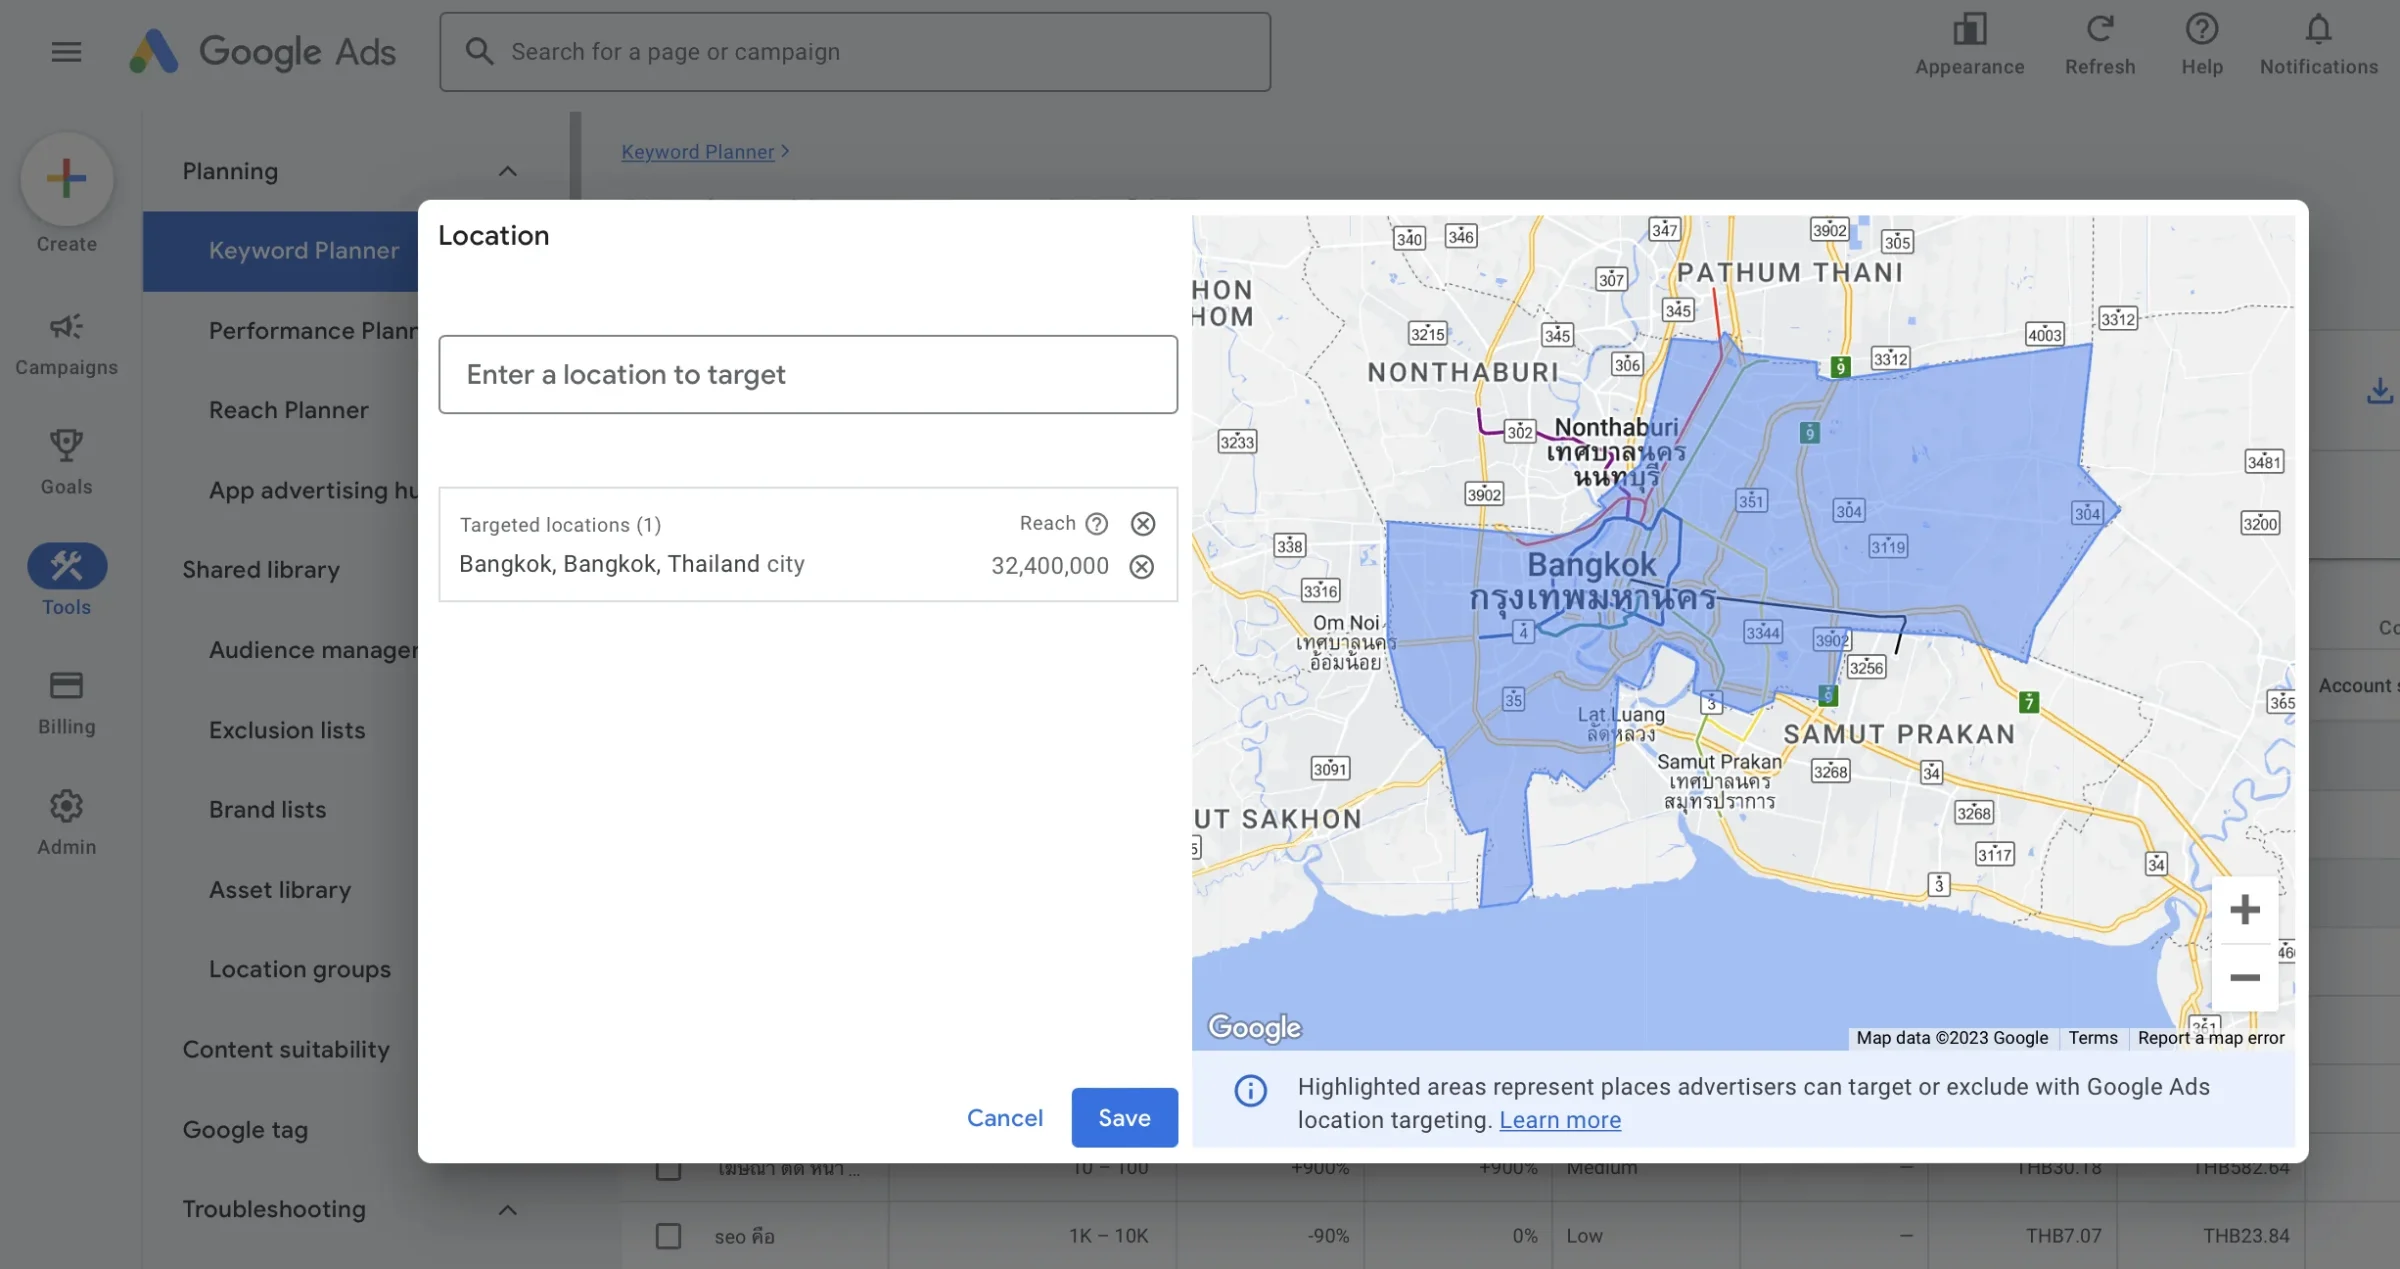This screenshot has width=2400, height=1269.
Task: Click the Refresh icon
Action: pos(2100,30)
